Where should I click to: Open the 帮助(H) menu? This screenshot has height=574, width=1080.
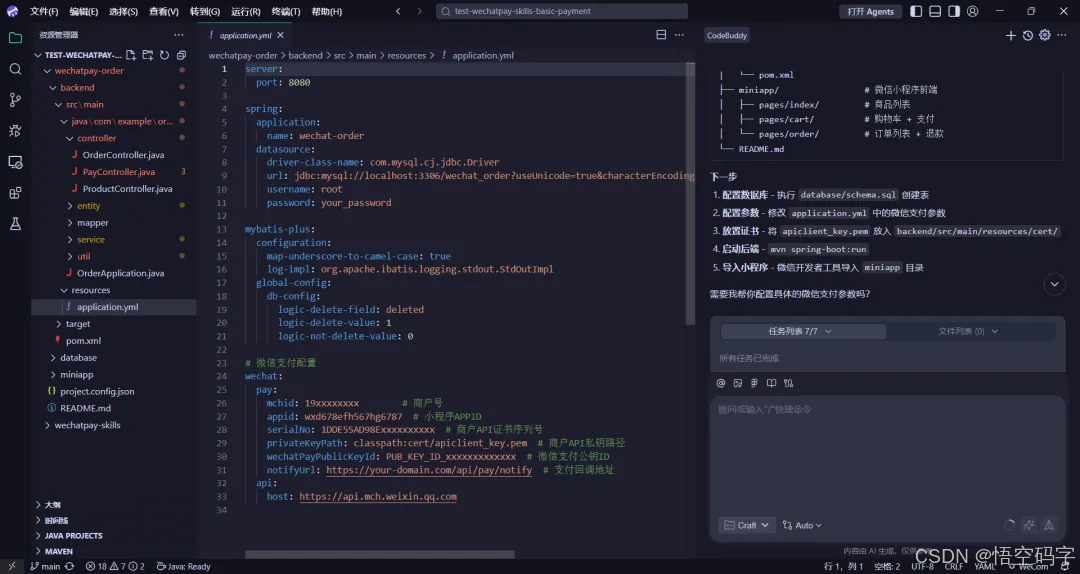[x=326, y=11]
